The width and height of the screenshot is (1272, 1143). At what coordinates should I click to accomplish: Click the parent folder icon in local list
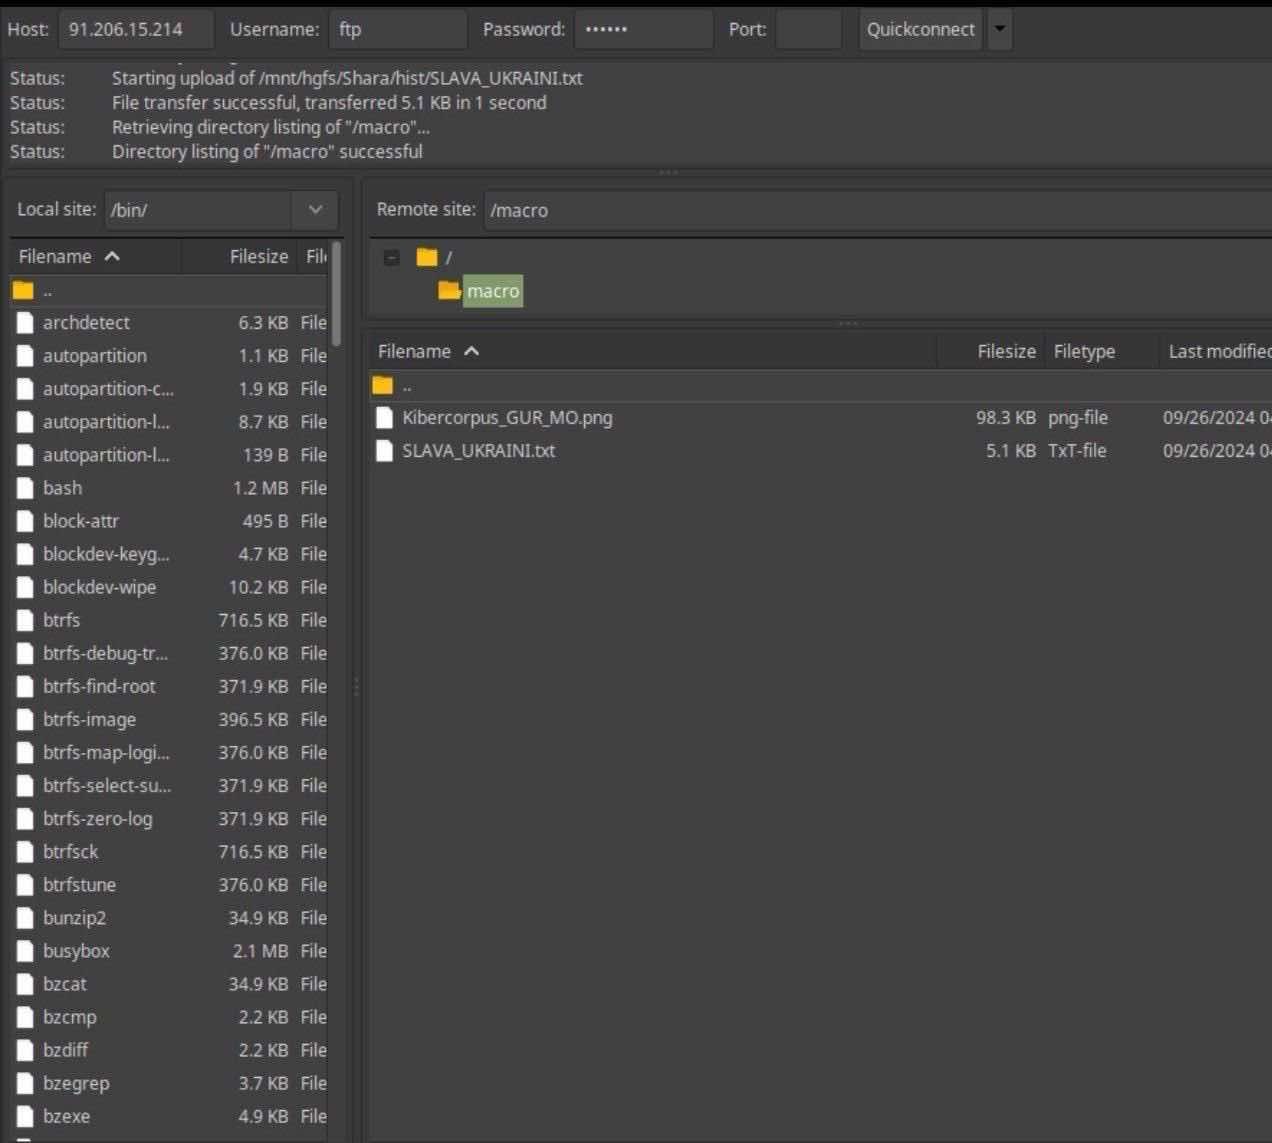coord(24,291)
